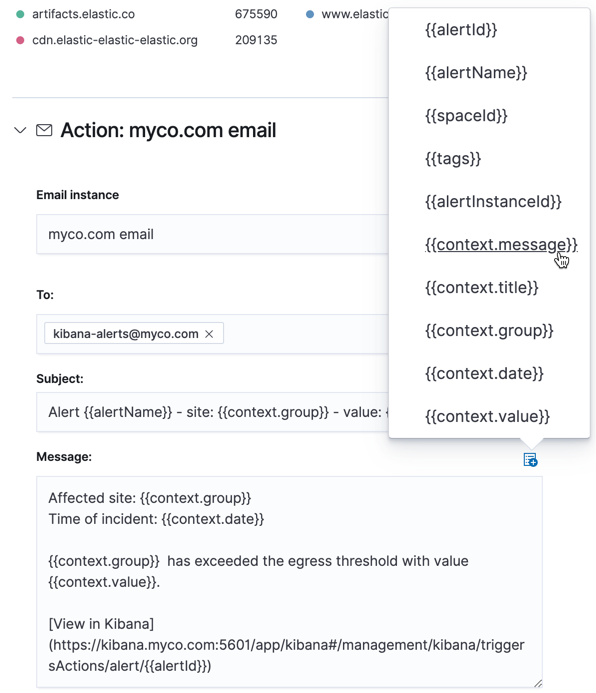Image resolution: width=596 pixels, height=693 pixels.
Task: Remove kibana-alerts@myco.com recipient with the X
Action: tap(209, 334)
